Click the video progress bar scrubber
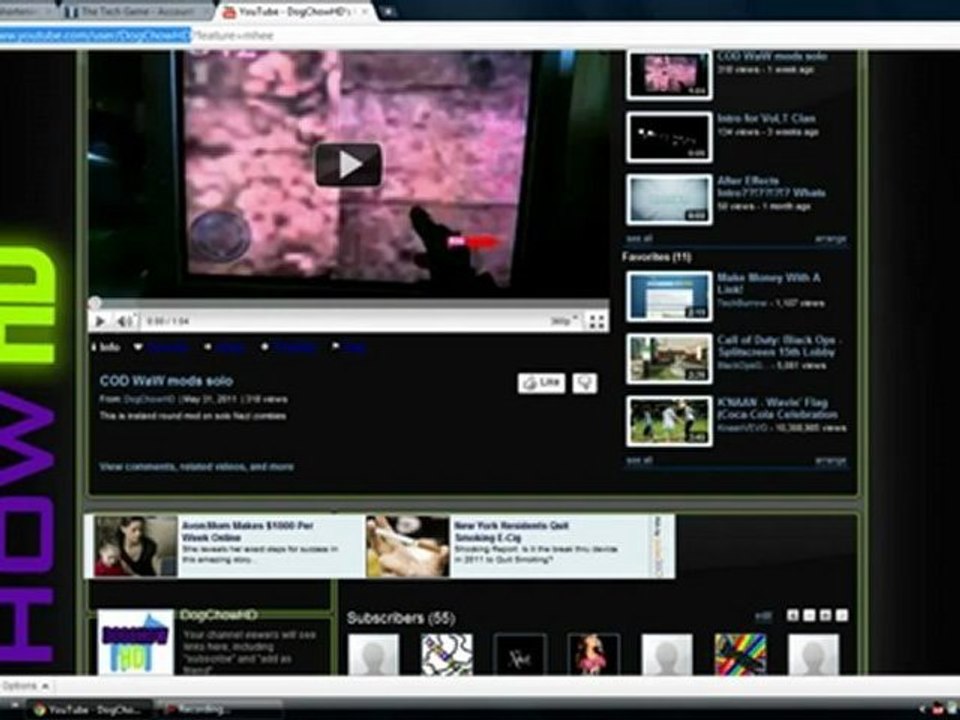960x720 pixels. tap(94, 302)
